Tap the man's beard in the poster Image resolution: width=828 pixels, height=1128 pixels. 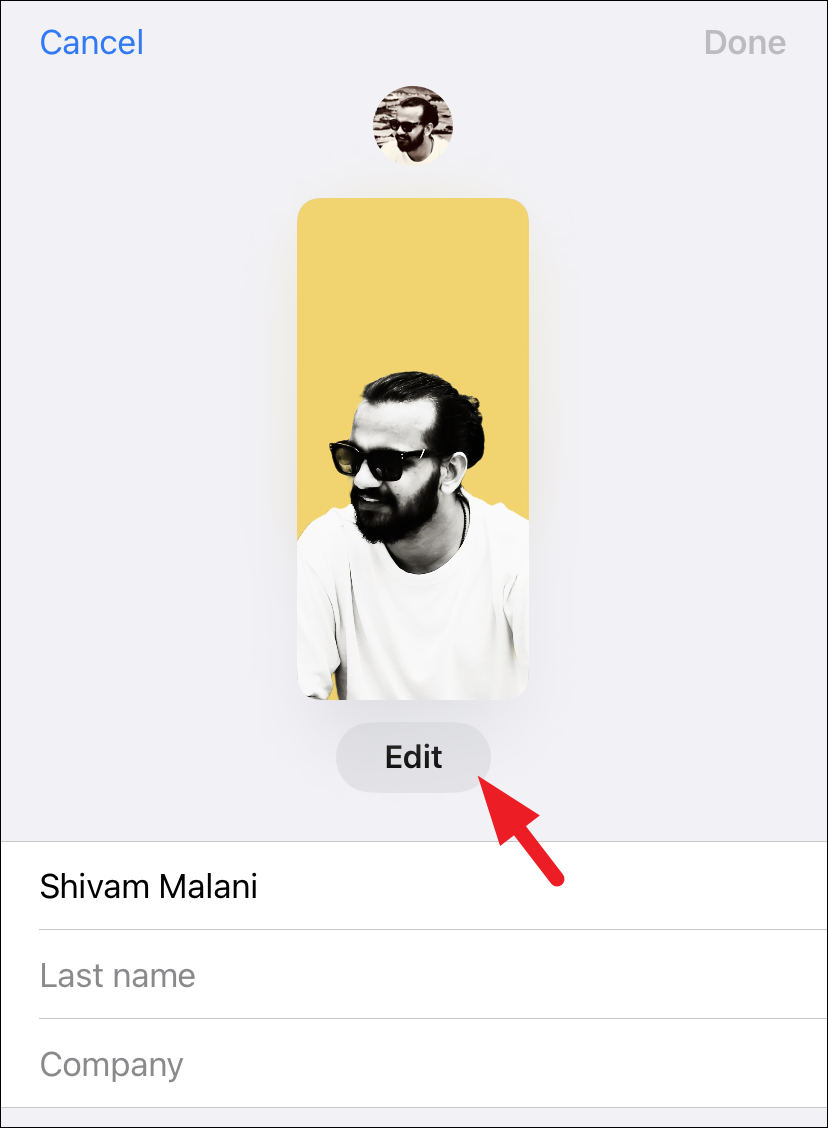396,514
